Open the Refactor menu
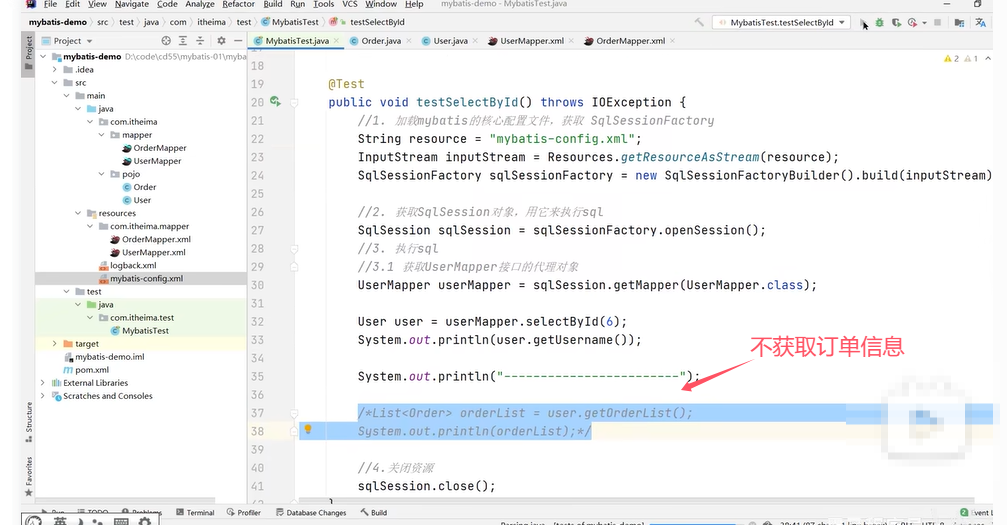Viewport: 1007px width, 525px height. [238, 4]
